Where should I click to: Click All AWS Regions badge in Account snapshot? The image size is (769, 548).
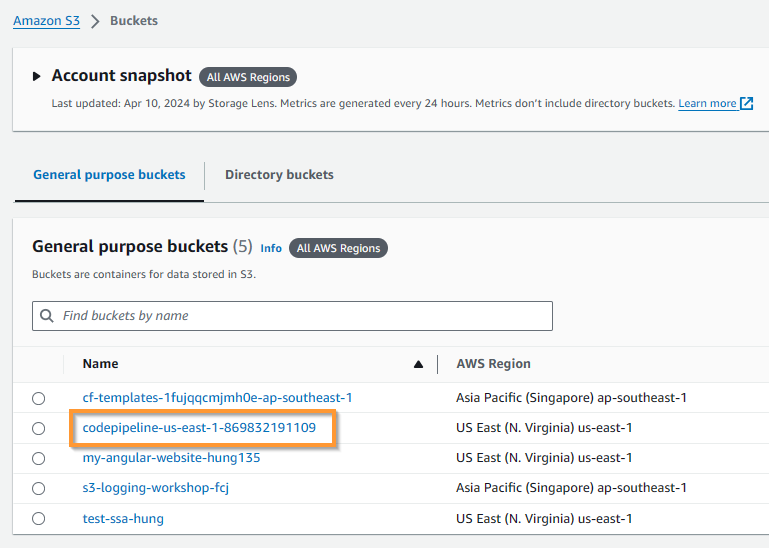248,77
